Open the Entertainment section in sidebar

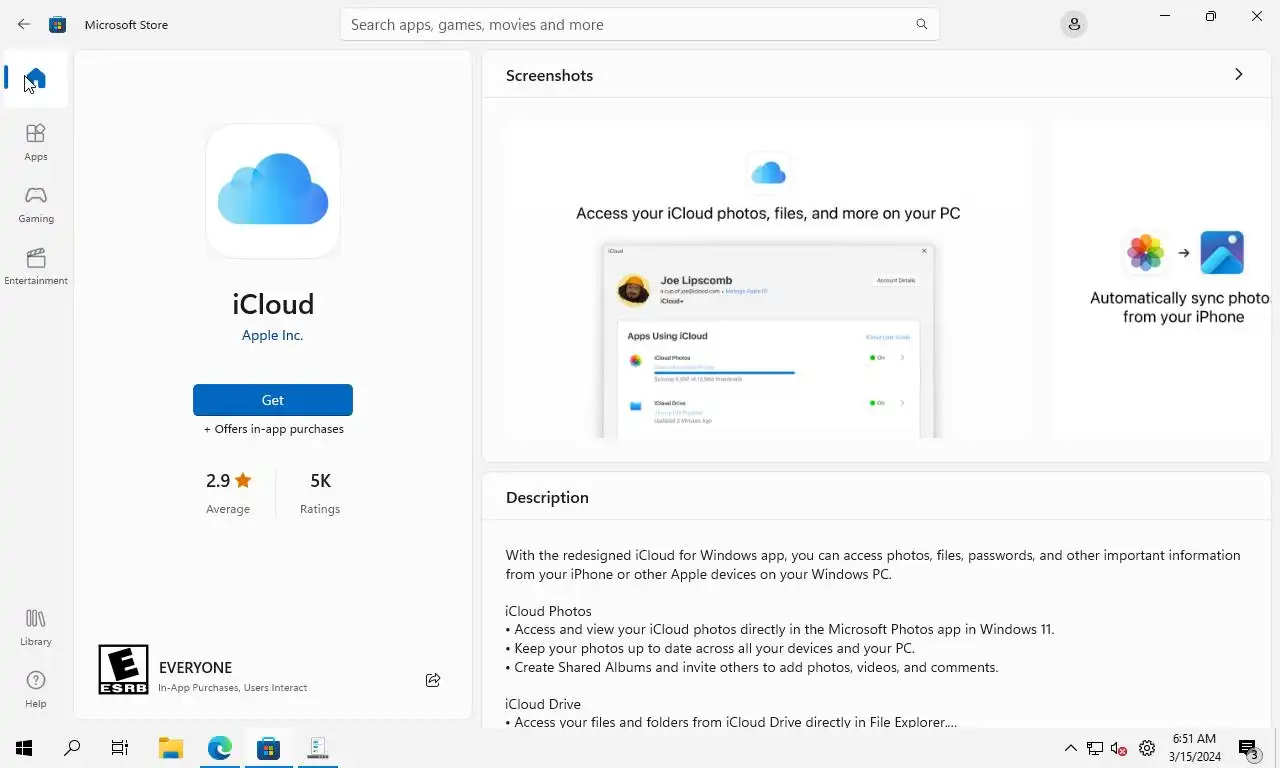(x=36, y=266)
